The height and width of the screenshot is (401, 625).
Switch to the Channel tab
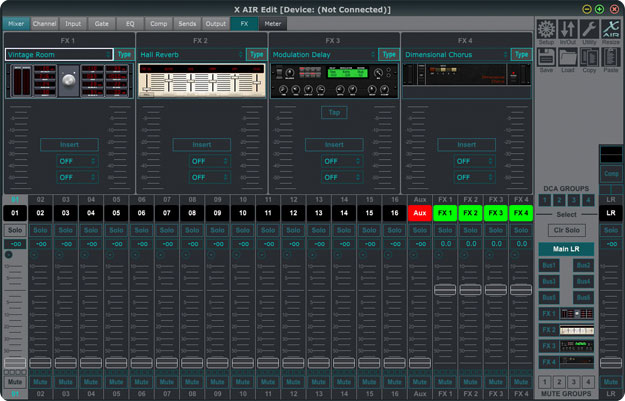tap(44, 24)
